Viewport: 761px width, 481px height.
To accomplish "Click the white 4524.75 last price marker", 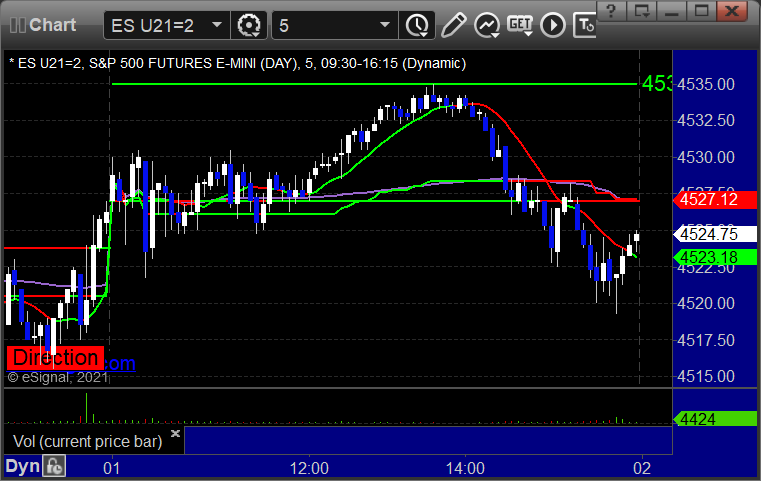I will 714,234.
